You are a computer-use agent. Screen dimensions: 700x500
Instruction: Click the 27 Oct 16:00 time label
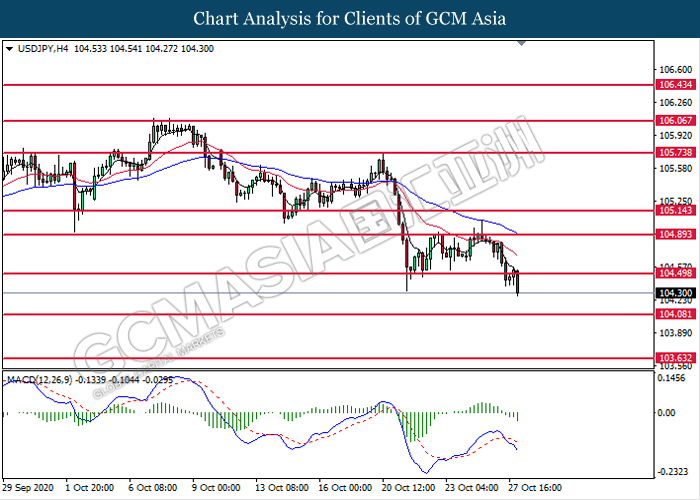535,488
